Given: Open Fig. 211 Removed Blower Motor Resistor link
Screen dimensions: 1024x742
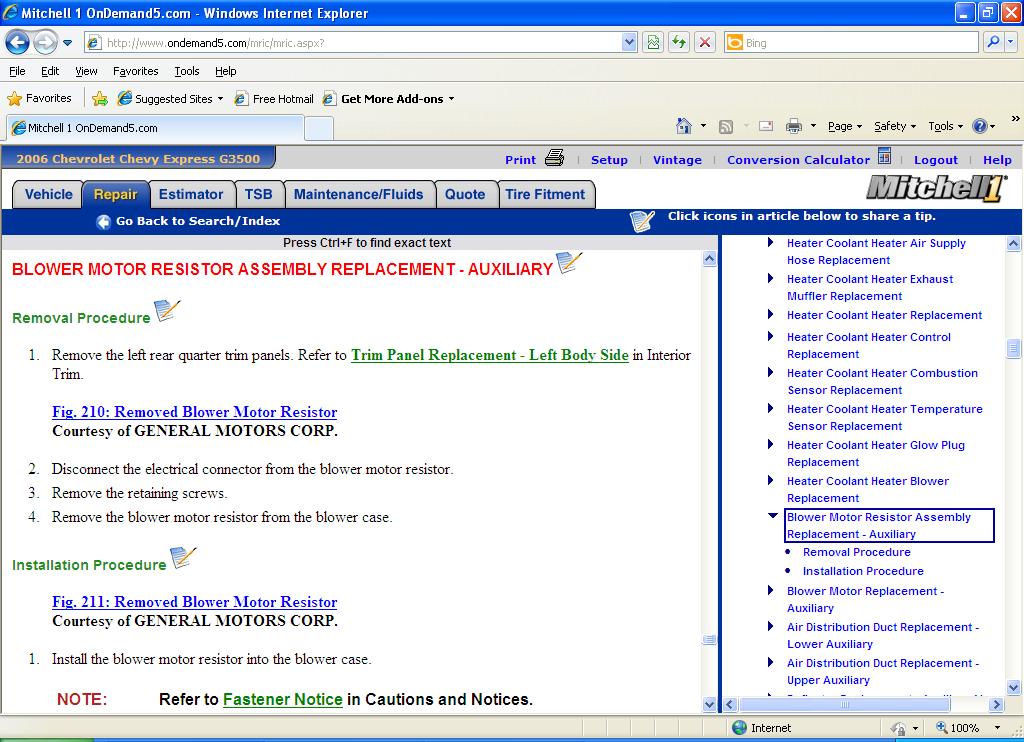Looking at the screenshot, I should (x=195, y=602).
